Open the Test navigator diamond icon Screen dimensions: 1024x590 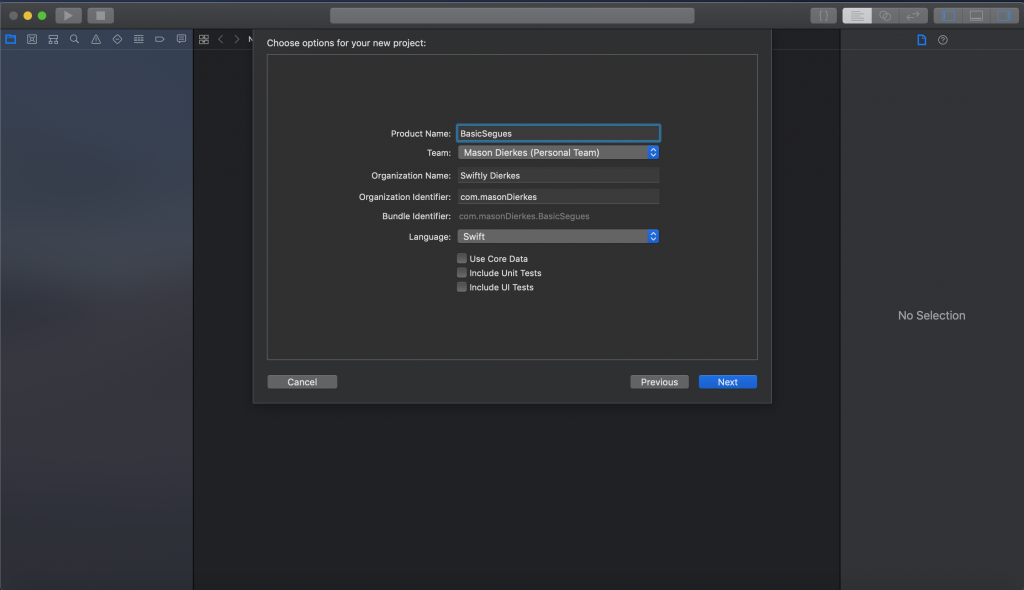(x=118, y=39)
